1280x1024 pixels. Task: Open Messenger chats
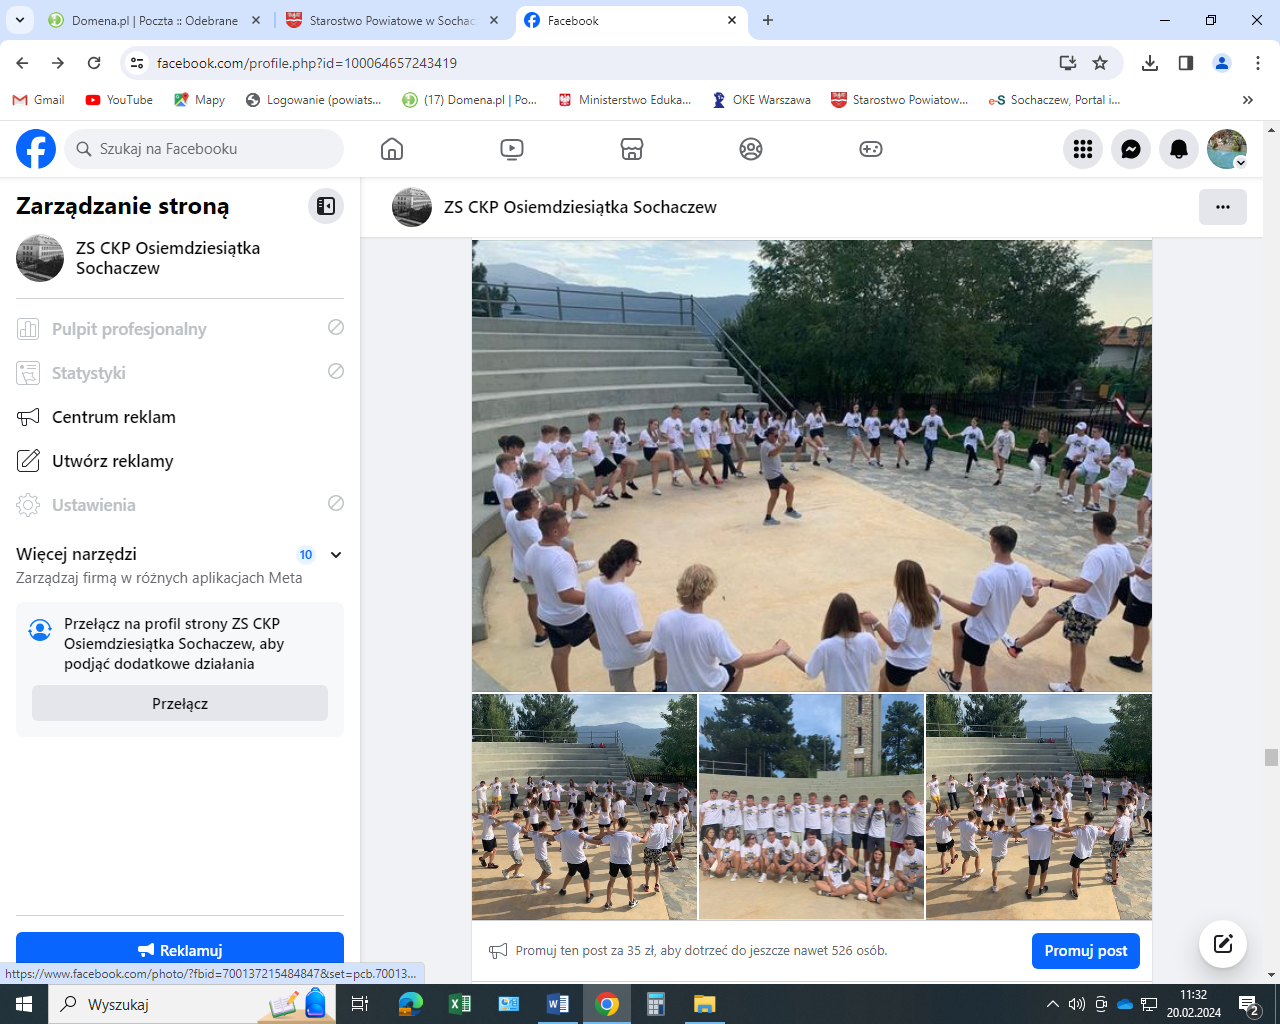pos(1131,149)
